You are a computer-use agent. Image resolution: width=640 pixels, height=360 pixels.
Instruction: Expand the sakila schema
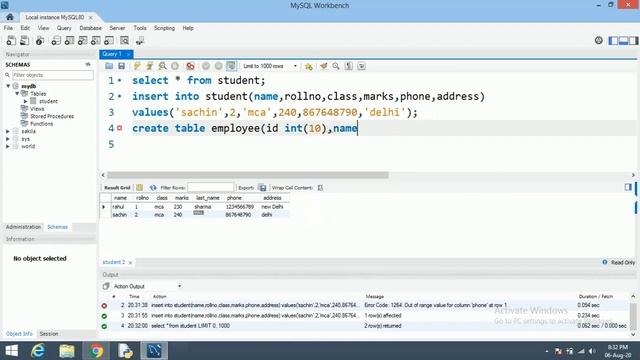pyautogui.click(x=8, y=131)
